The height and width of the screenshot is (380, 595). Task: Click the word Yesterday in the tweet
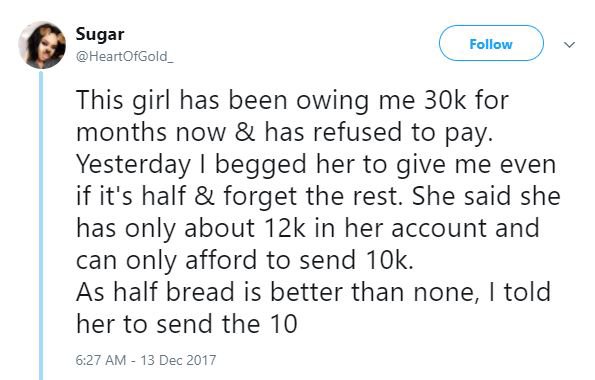(133, 165)
